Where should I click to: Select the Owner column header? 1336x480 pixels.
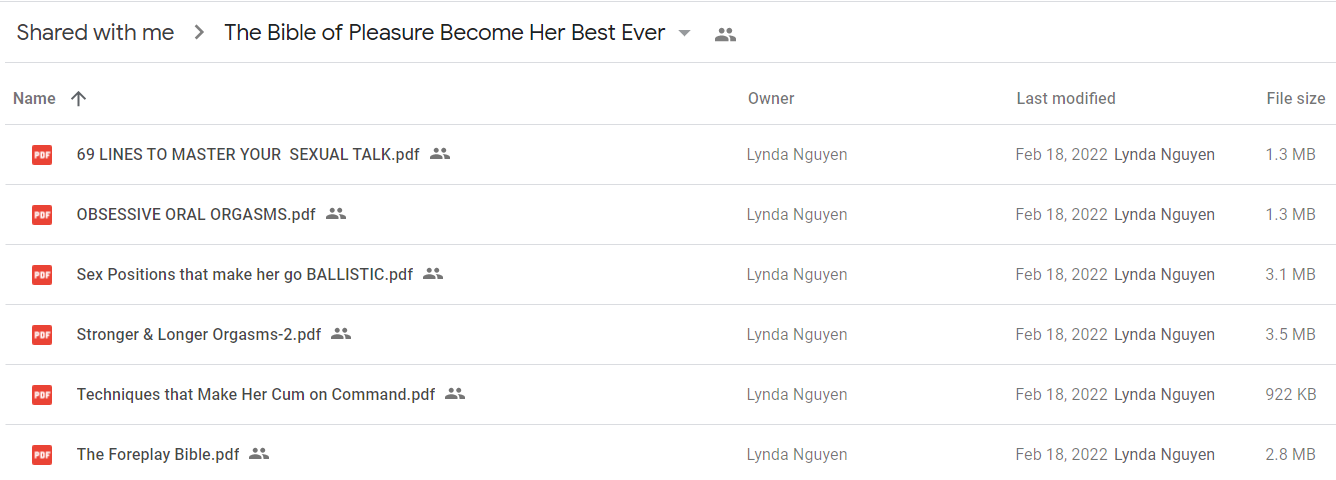(771, 98)
